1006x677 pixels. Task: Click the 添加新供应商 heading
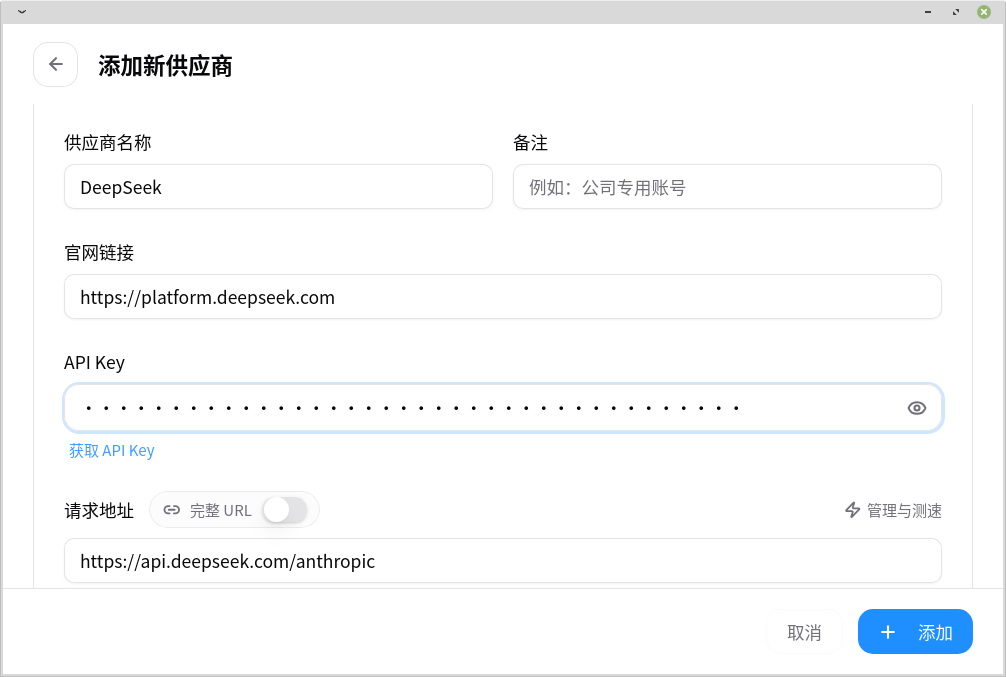click(x=165, y=65)
